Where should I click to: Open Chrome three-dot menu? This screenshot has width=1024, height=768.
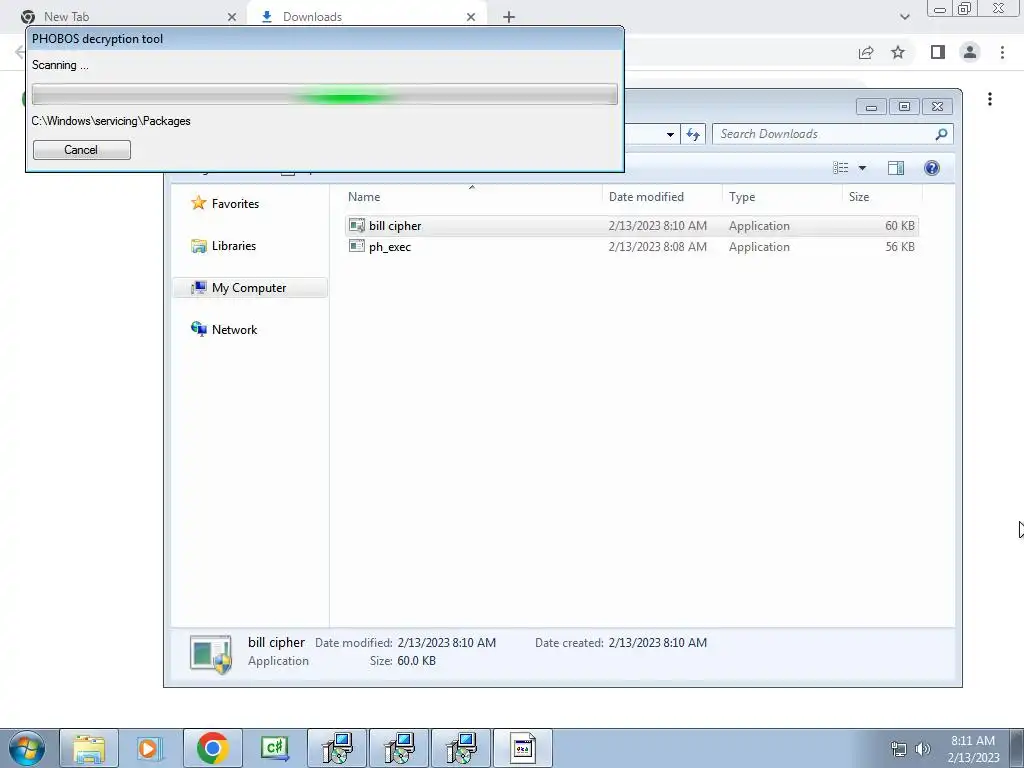click(1002, 52)
